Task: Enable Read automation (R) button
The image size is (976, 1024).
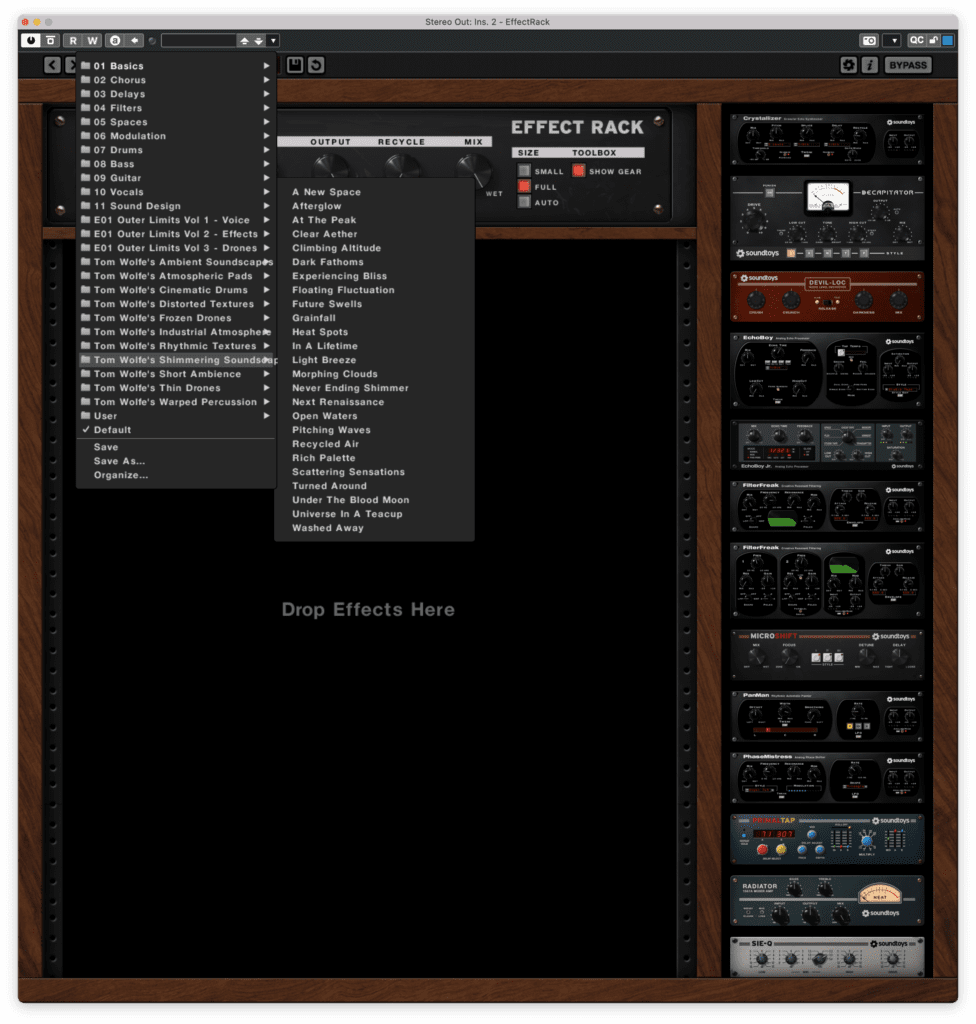Action: [73, 40]
